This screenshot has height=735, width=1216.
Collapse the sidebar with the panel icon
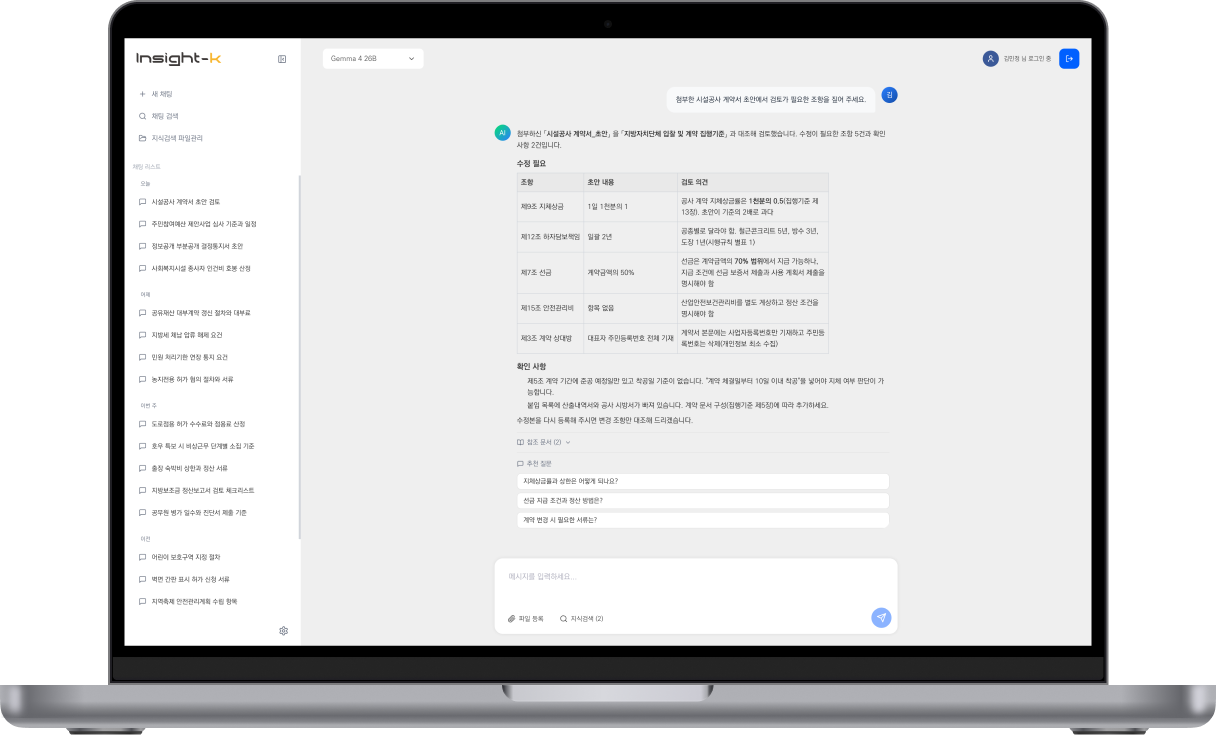[282, 59]
